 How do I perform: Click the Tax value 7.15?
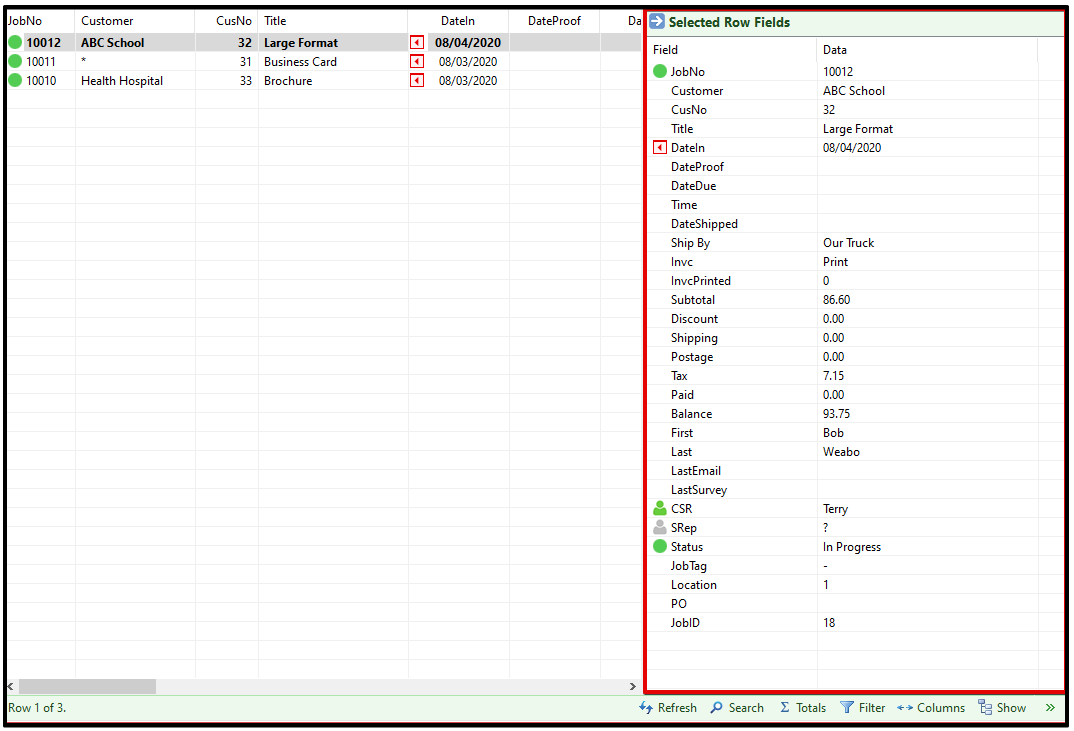coord(833,375)
